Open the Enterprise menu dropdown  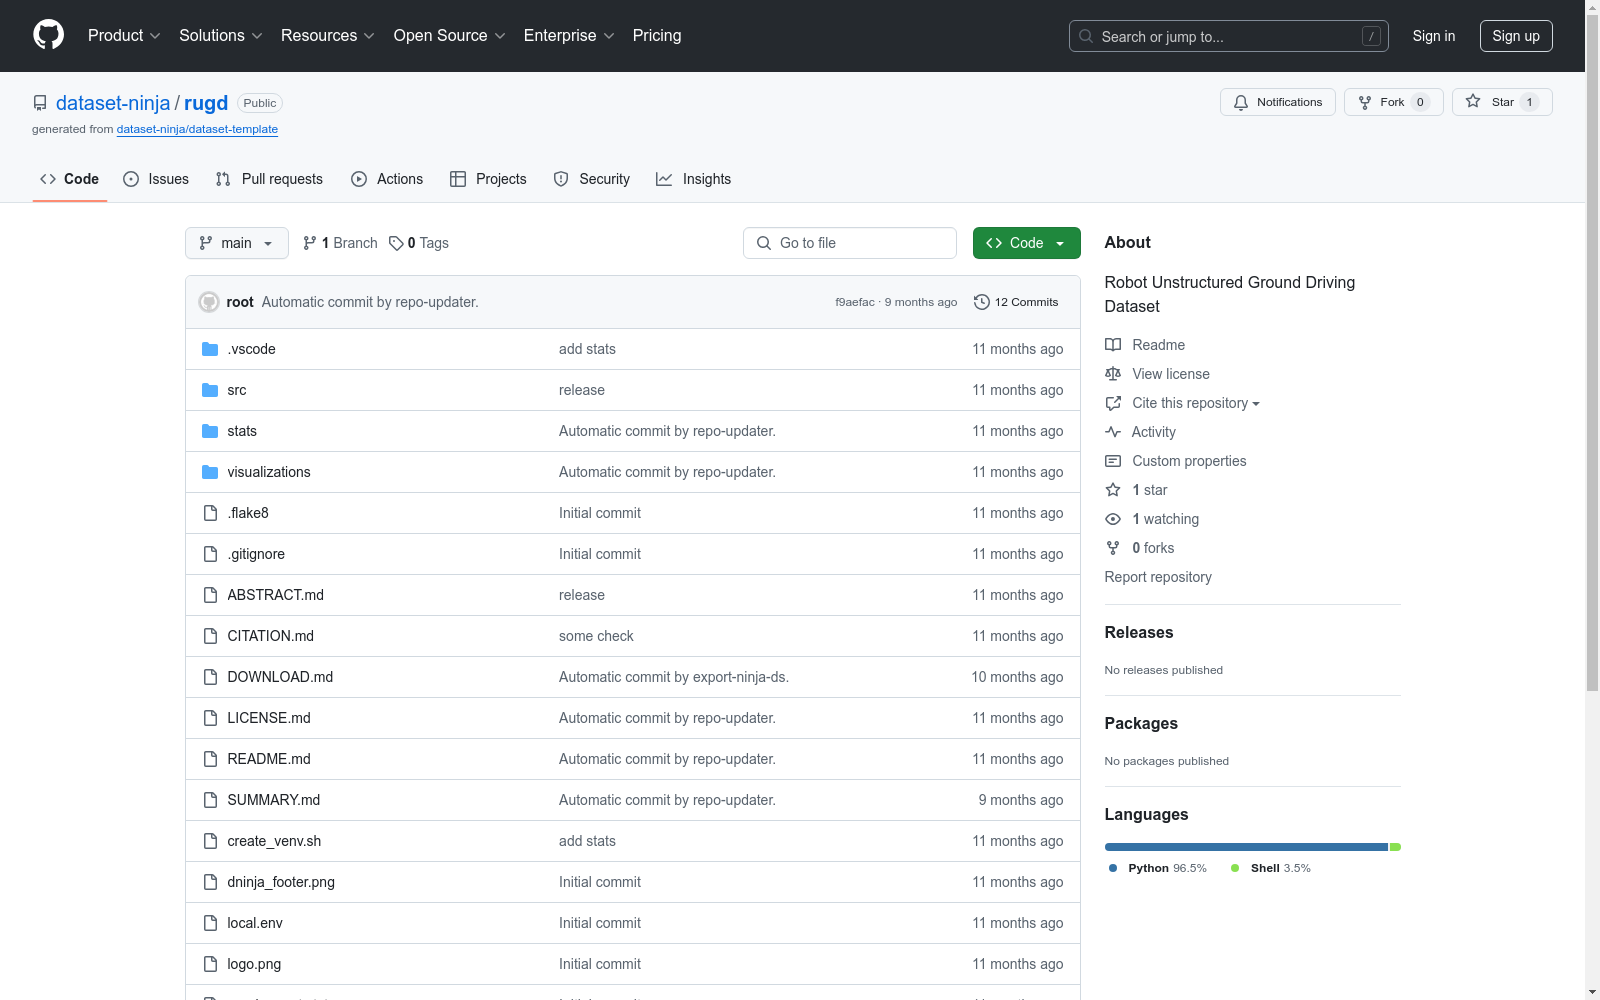[569, 36]
